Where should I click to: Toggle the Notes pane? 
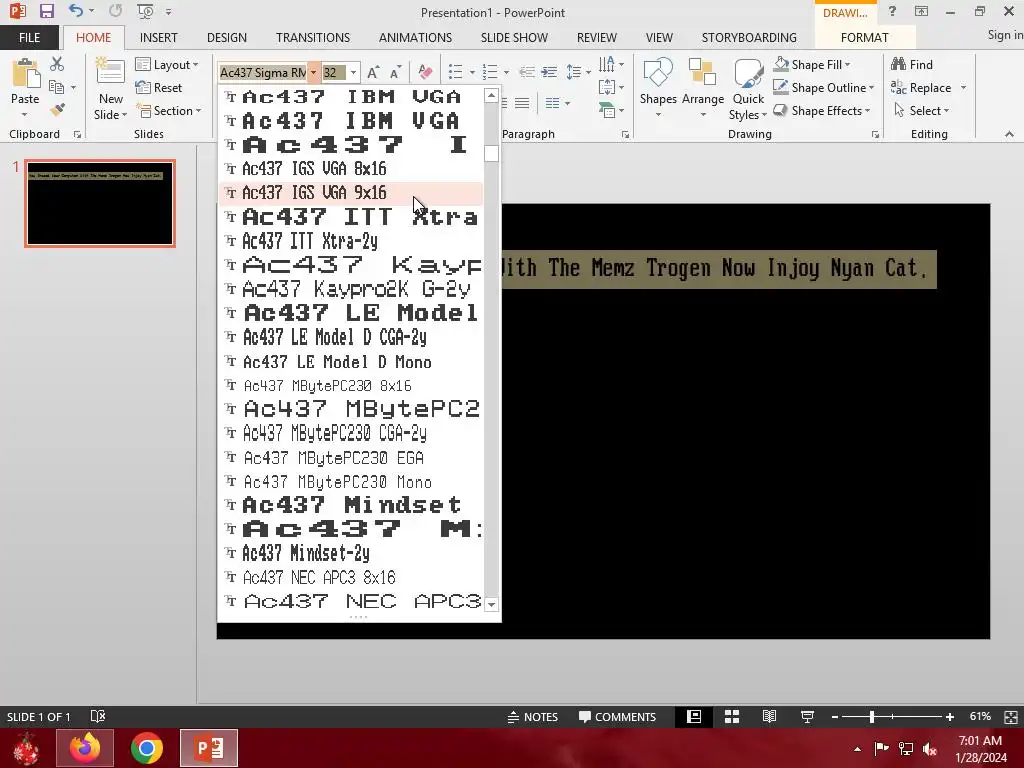[x=533, y=716]
